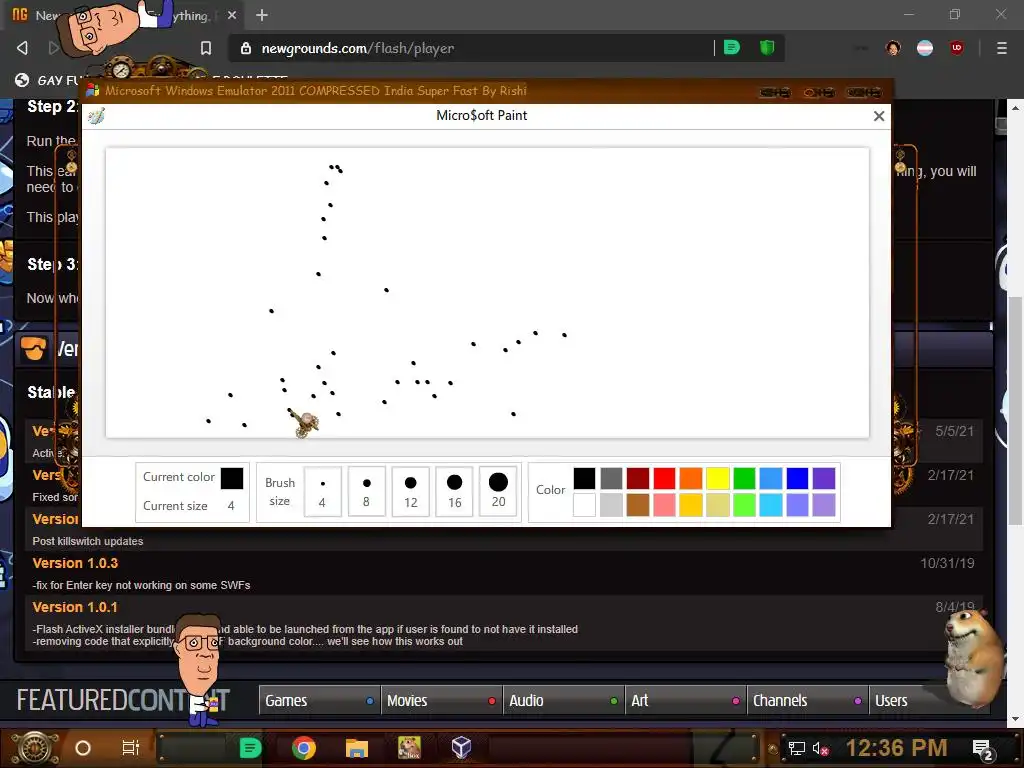The width and height of the screenshot is (1024, 768).
Task: Pick the lime green color swatch
Action: pos(744,505)
